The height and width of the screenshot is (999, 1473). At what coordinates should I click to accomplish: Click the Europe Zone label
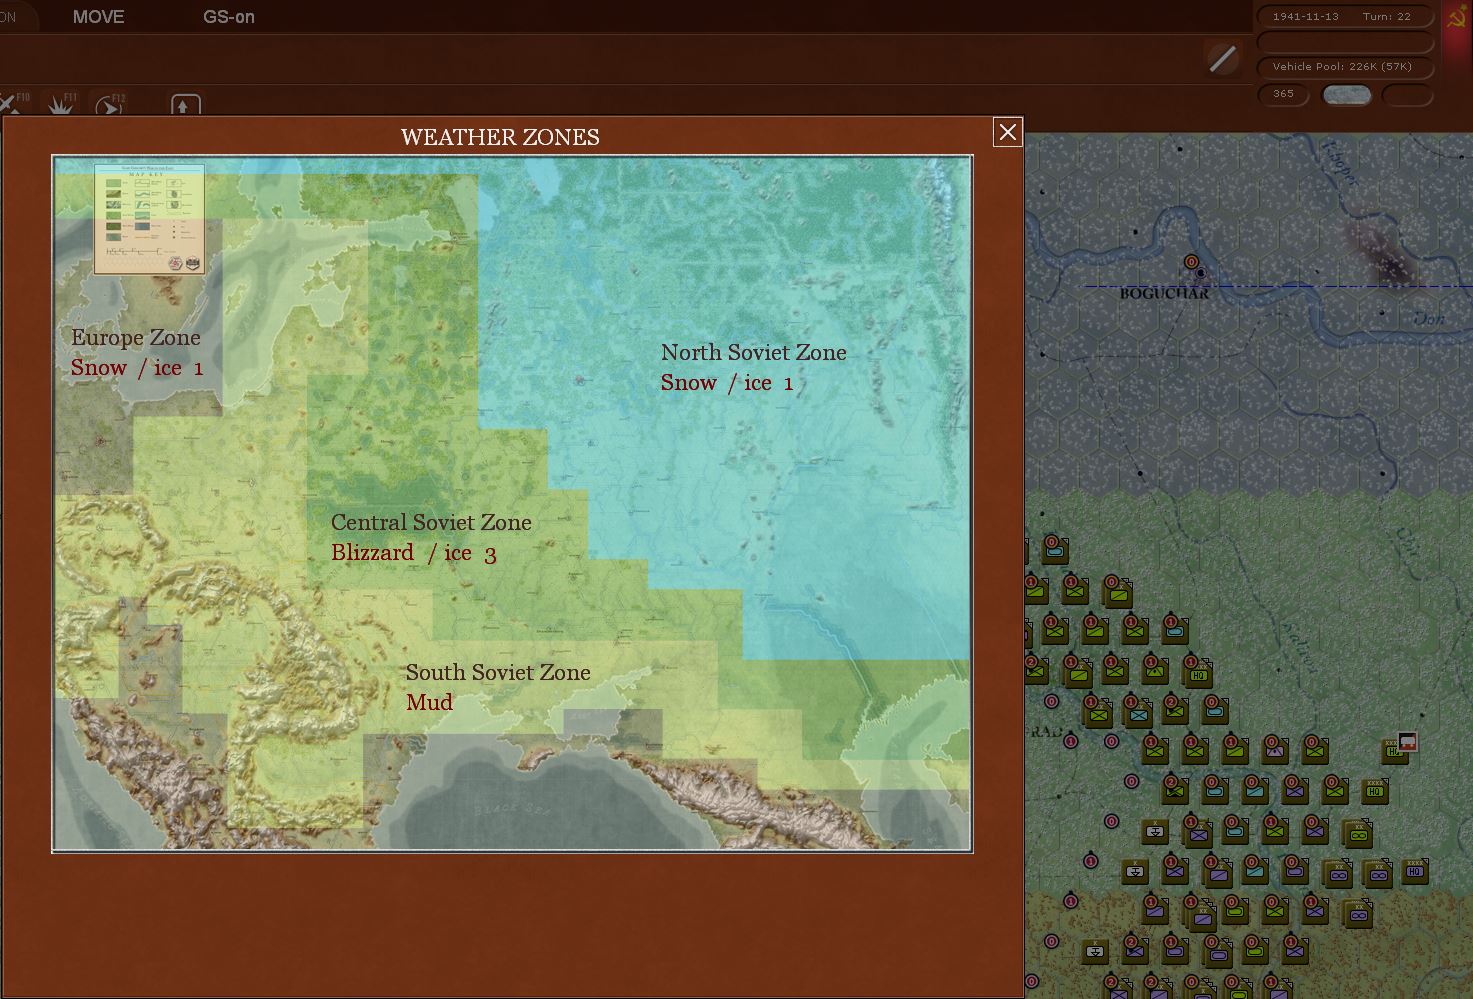coord(136,338)
